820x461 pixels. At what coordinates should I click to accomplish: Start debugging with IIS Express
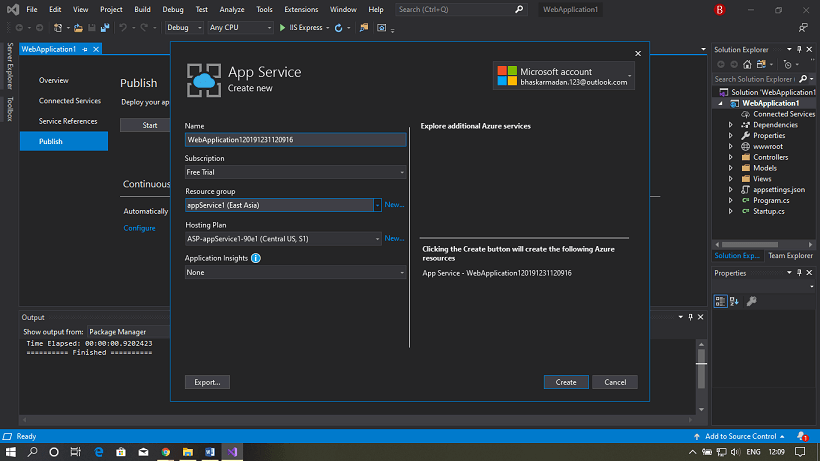point(301,28)
